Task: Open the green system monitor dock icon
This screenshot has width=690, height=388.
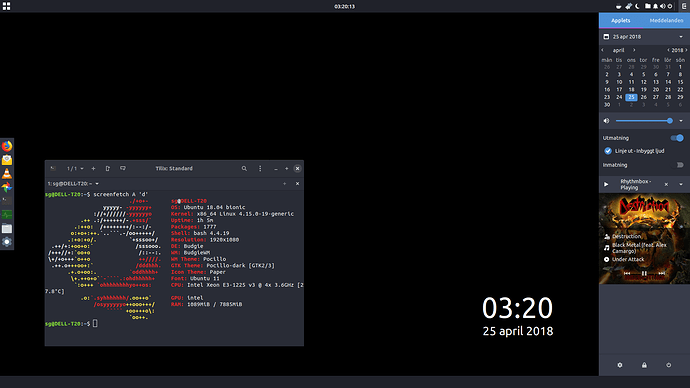Action: (7, 214)
